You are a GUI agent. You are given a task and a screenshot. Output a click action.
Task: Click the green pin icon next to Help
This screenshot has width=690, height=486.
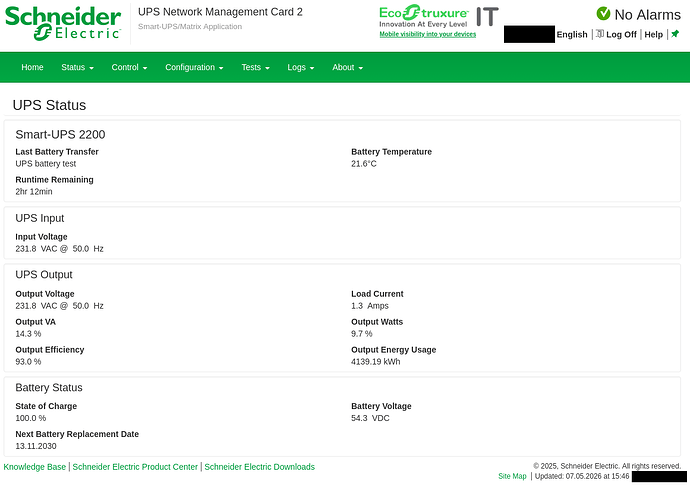click(675, 34)
